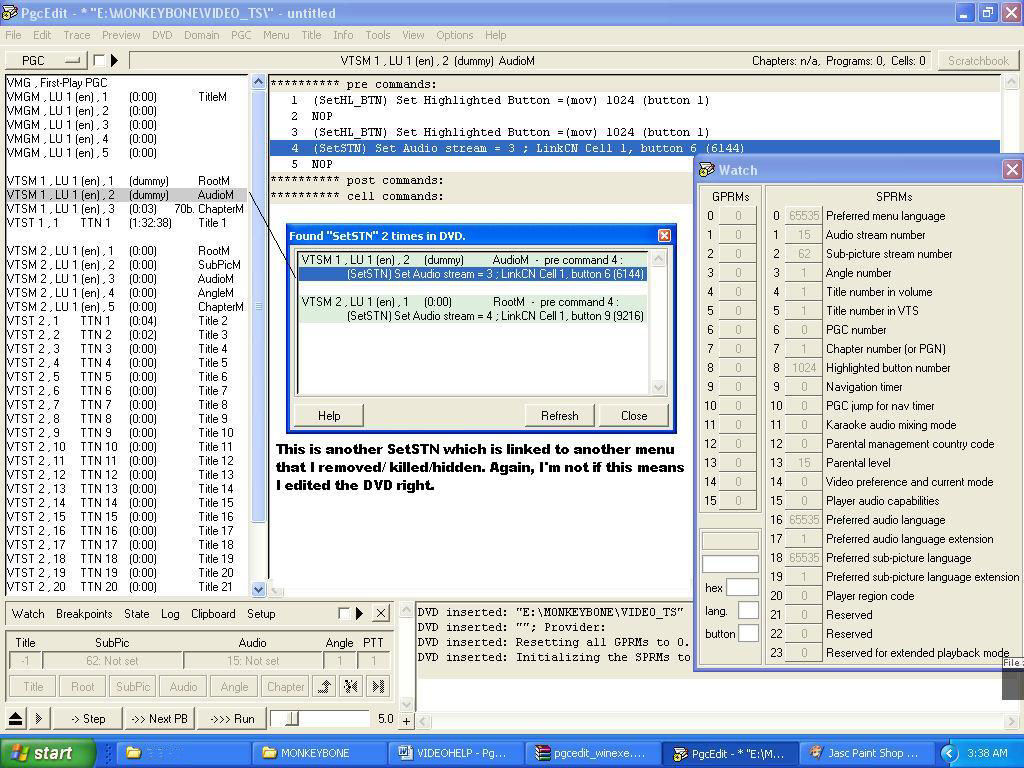Open the PGC selector dropdown

(46, 61)
